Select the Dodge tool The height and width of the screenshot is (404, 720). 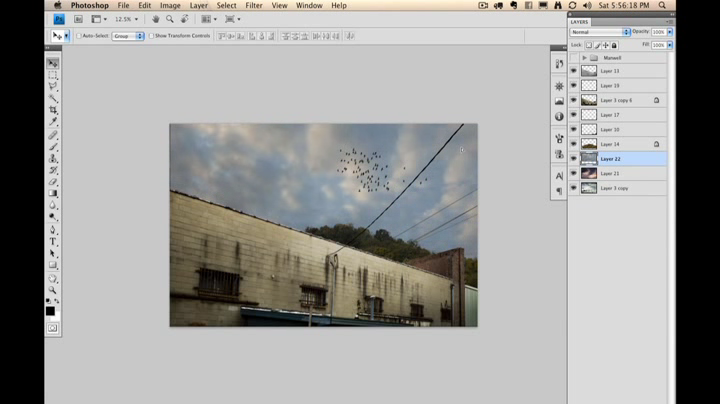pos(53,217)
